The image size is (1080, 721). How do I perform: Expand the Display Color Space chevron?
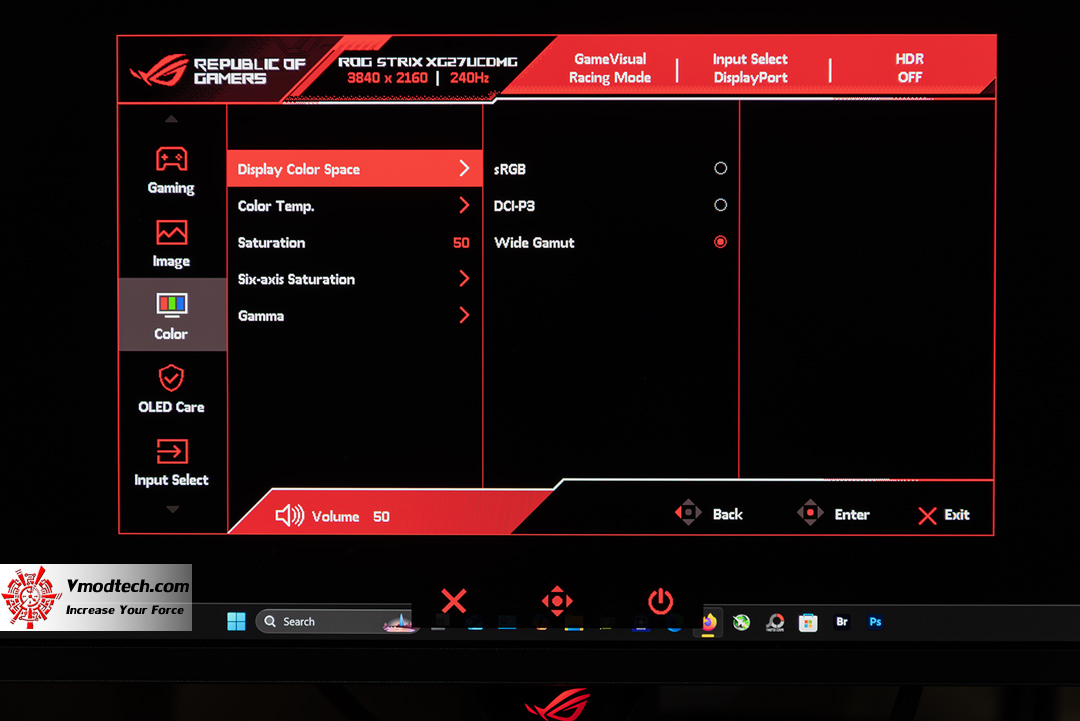click(464, 168)
